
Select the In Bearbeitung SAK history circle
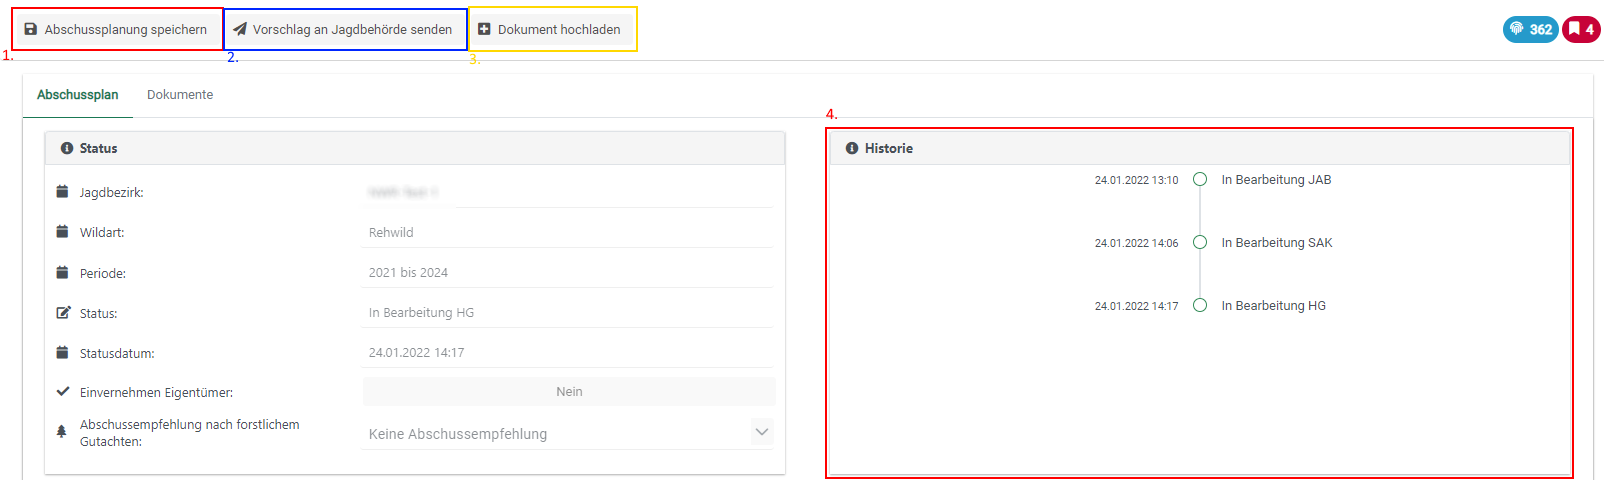(1200, 243)
